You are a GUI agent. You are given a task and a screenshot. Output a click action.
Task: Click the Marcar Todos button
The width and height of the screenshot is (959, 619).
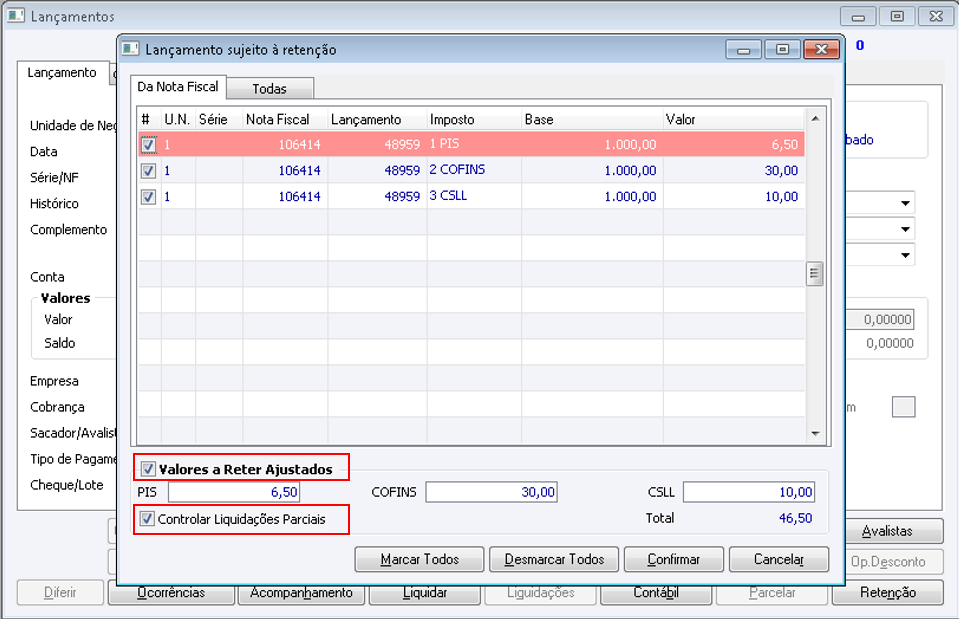419,559
